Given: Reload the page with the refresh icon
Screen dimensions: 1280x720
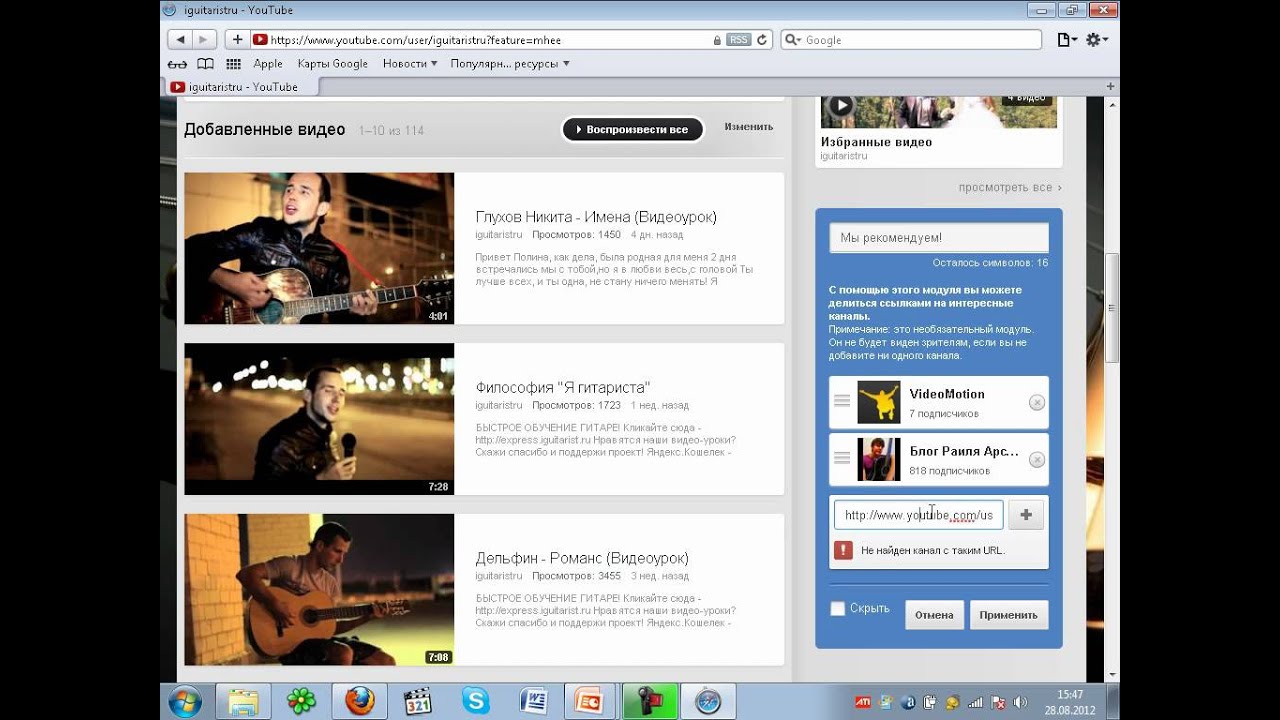Looking at the screenshot, I should (762, 40).
